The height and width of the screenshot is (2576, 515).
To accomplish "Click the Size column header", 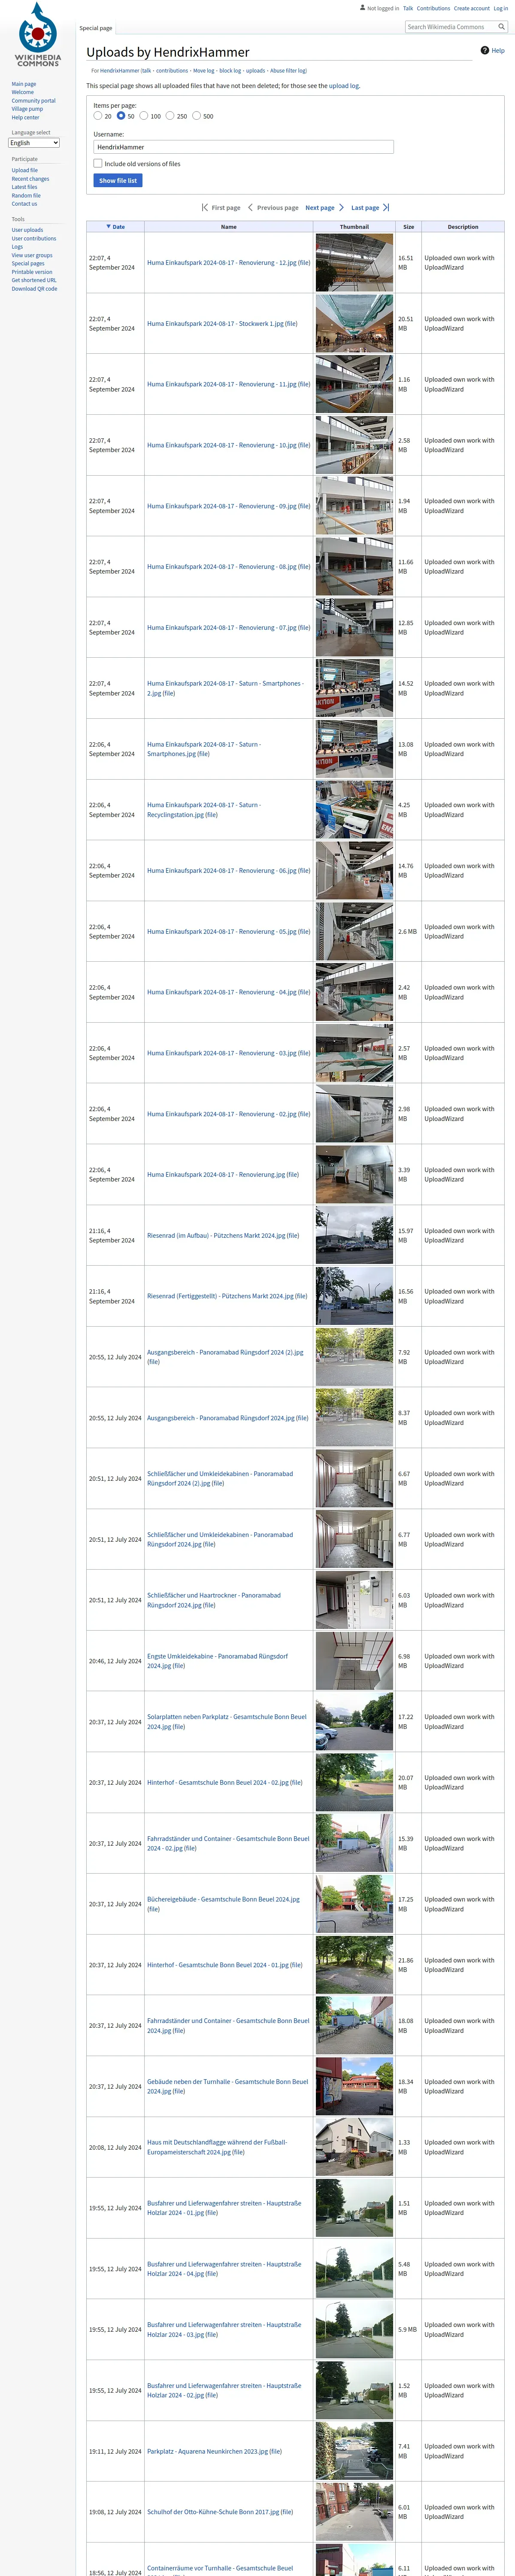I will [408, 227].
